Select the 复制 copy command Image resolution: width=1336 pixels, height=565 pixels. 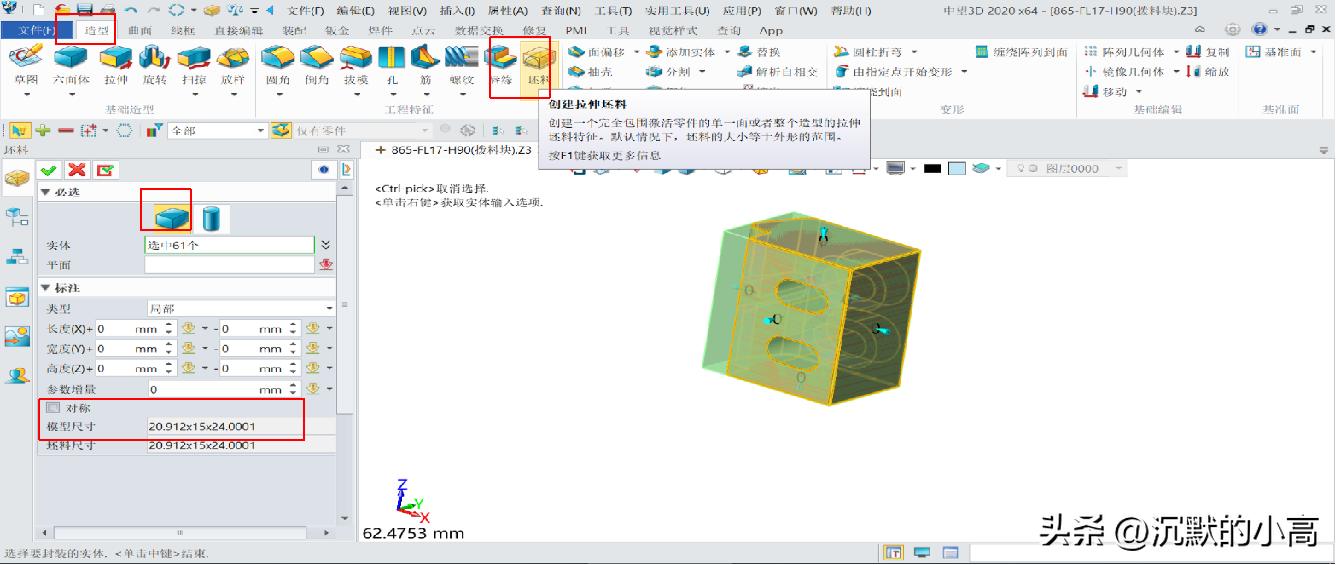1207,52
